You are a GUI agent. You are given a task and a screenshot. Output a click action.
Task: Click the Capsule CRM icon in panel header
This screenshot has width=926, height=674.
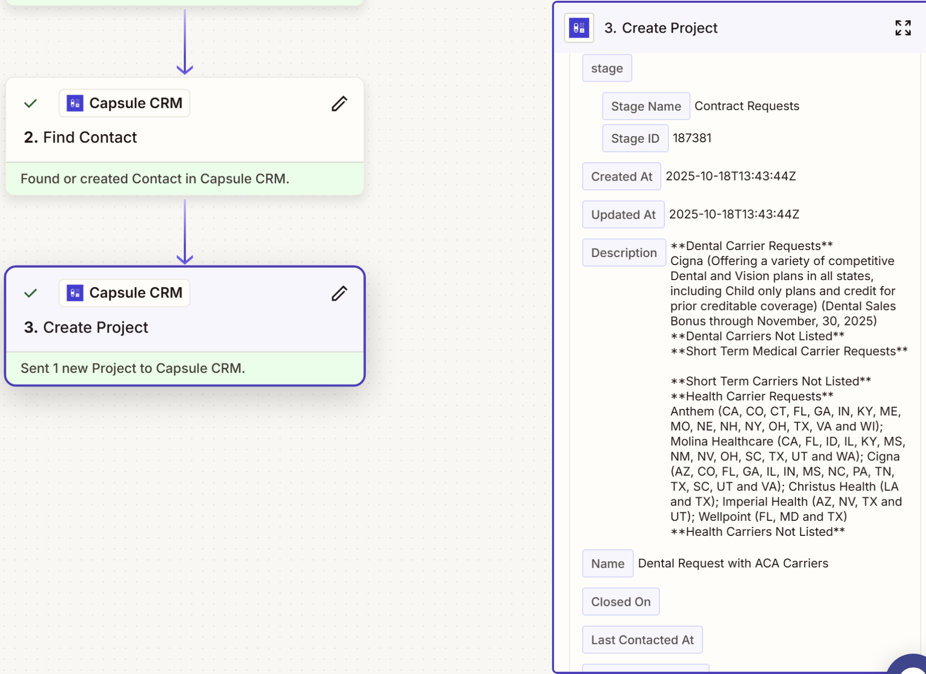point(579,28)
